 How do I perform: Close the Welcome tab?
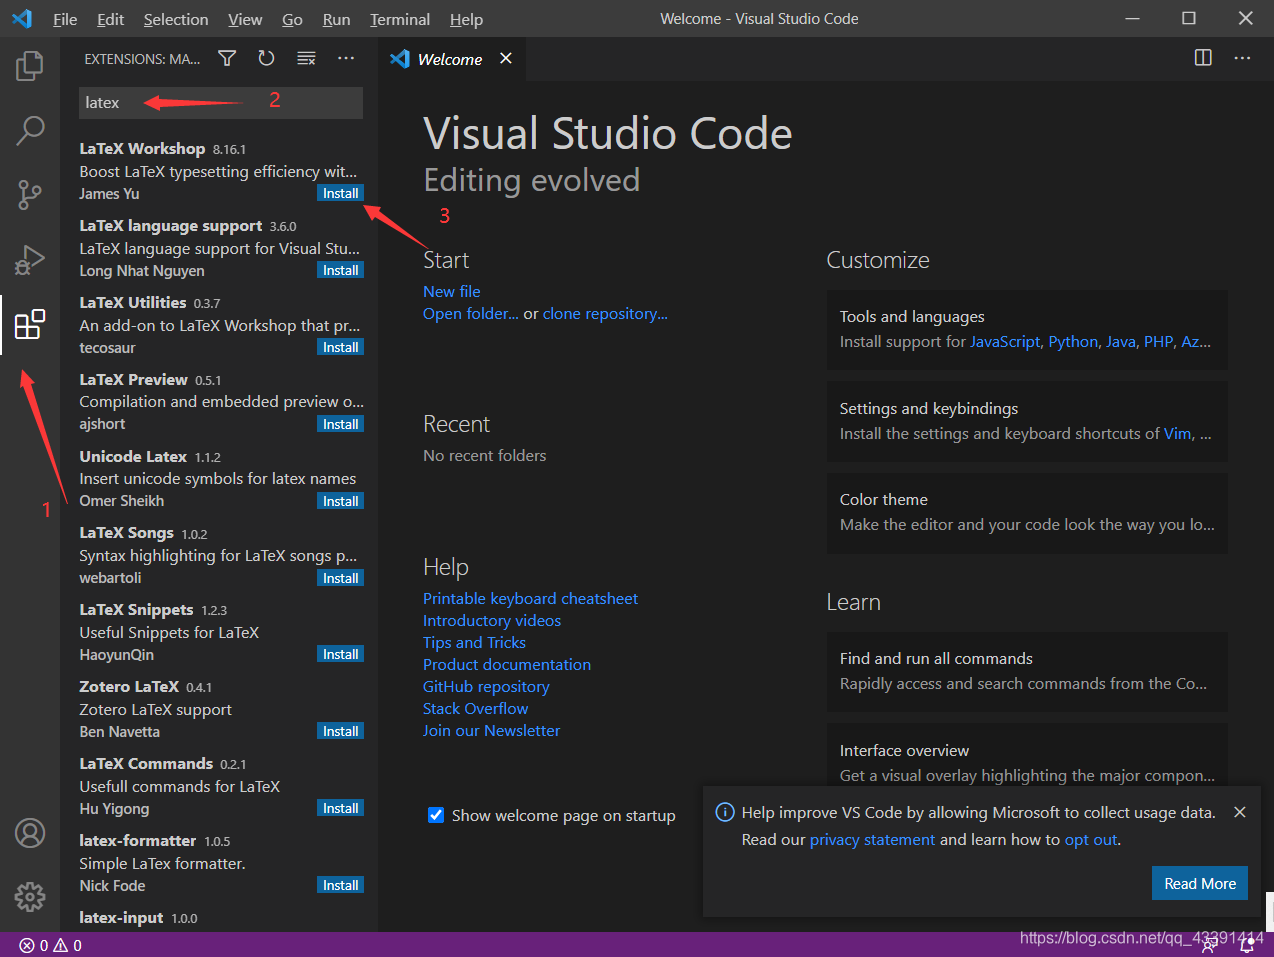(506, 58)
